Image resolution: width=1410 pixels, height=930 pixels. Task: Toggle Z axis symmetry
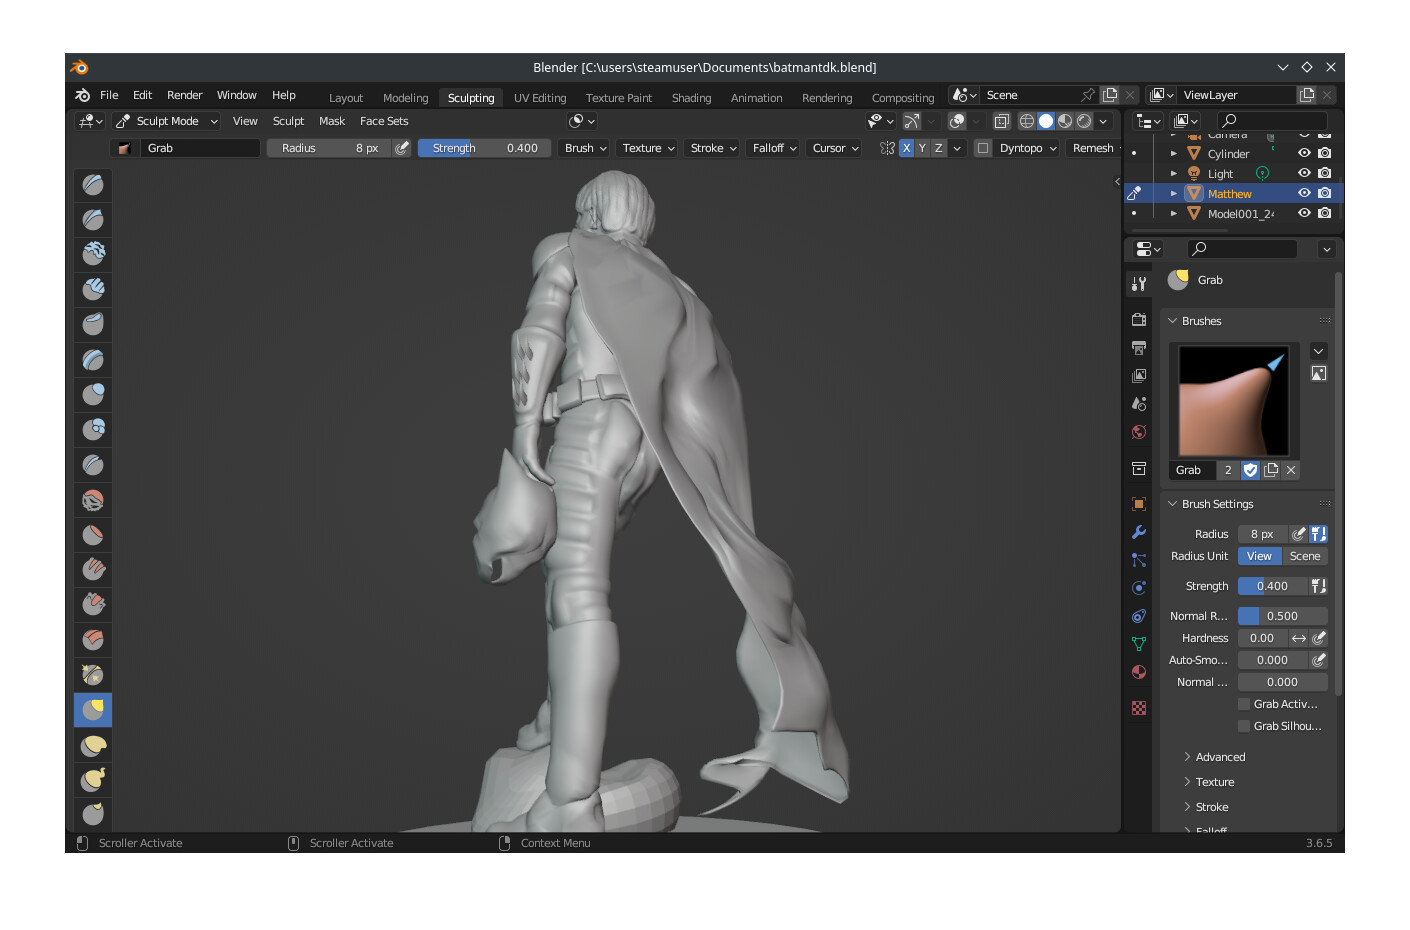pyautogui.click(x=938, y=148)
